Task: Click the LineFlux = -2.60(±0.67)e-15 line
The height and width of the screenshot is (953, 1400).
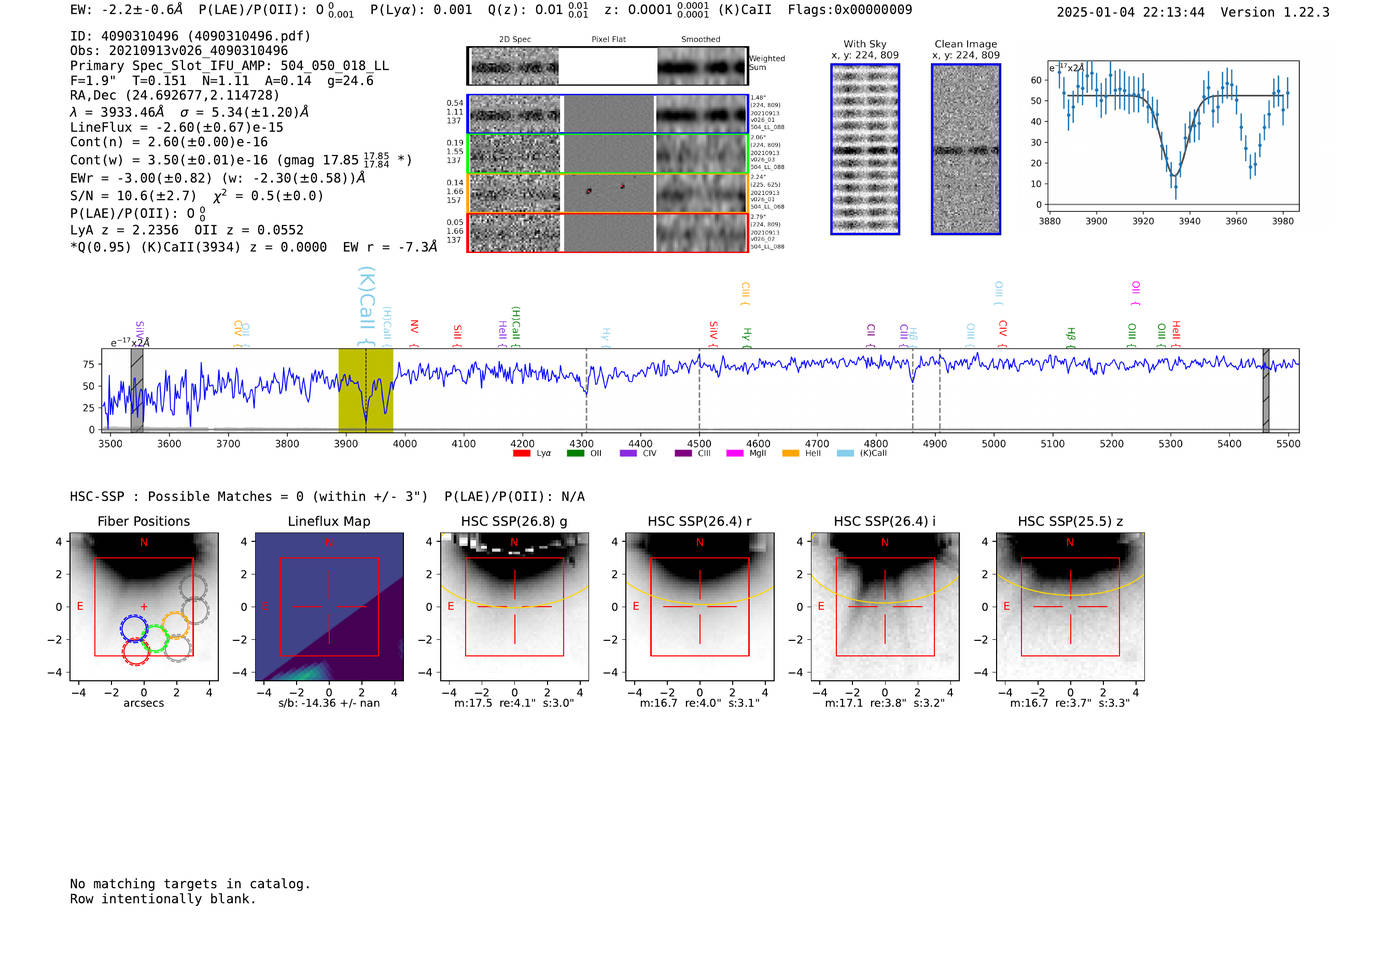Action: (177, 128)
